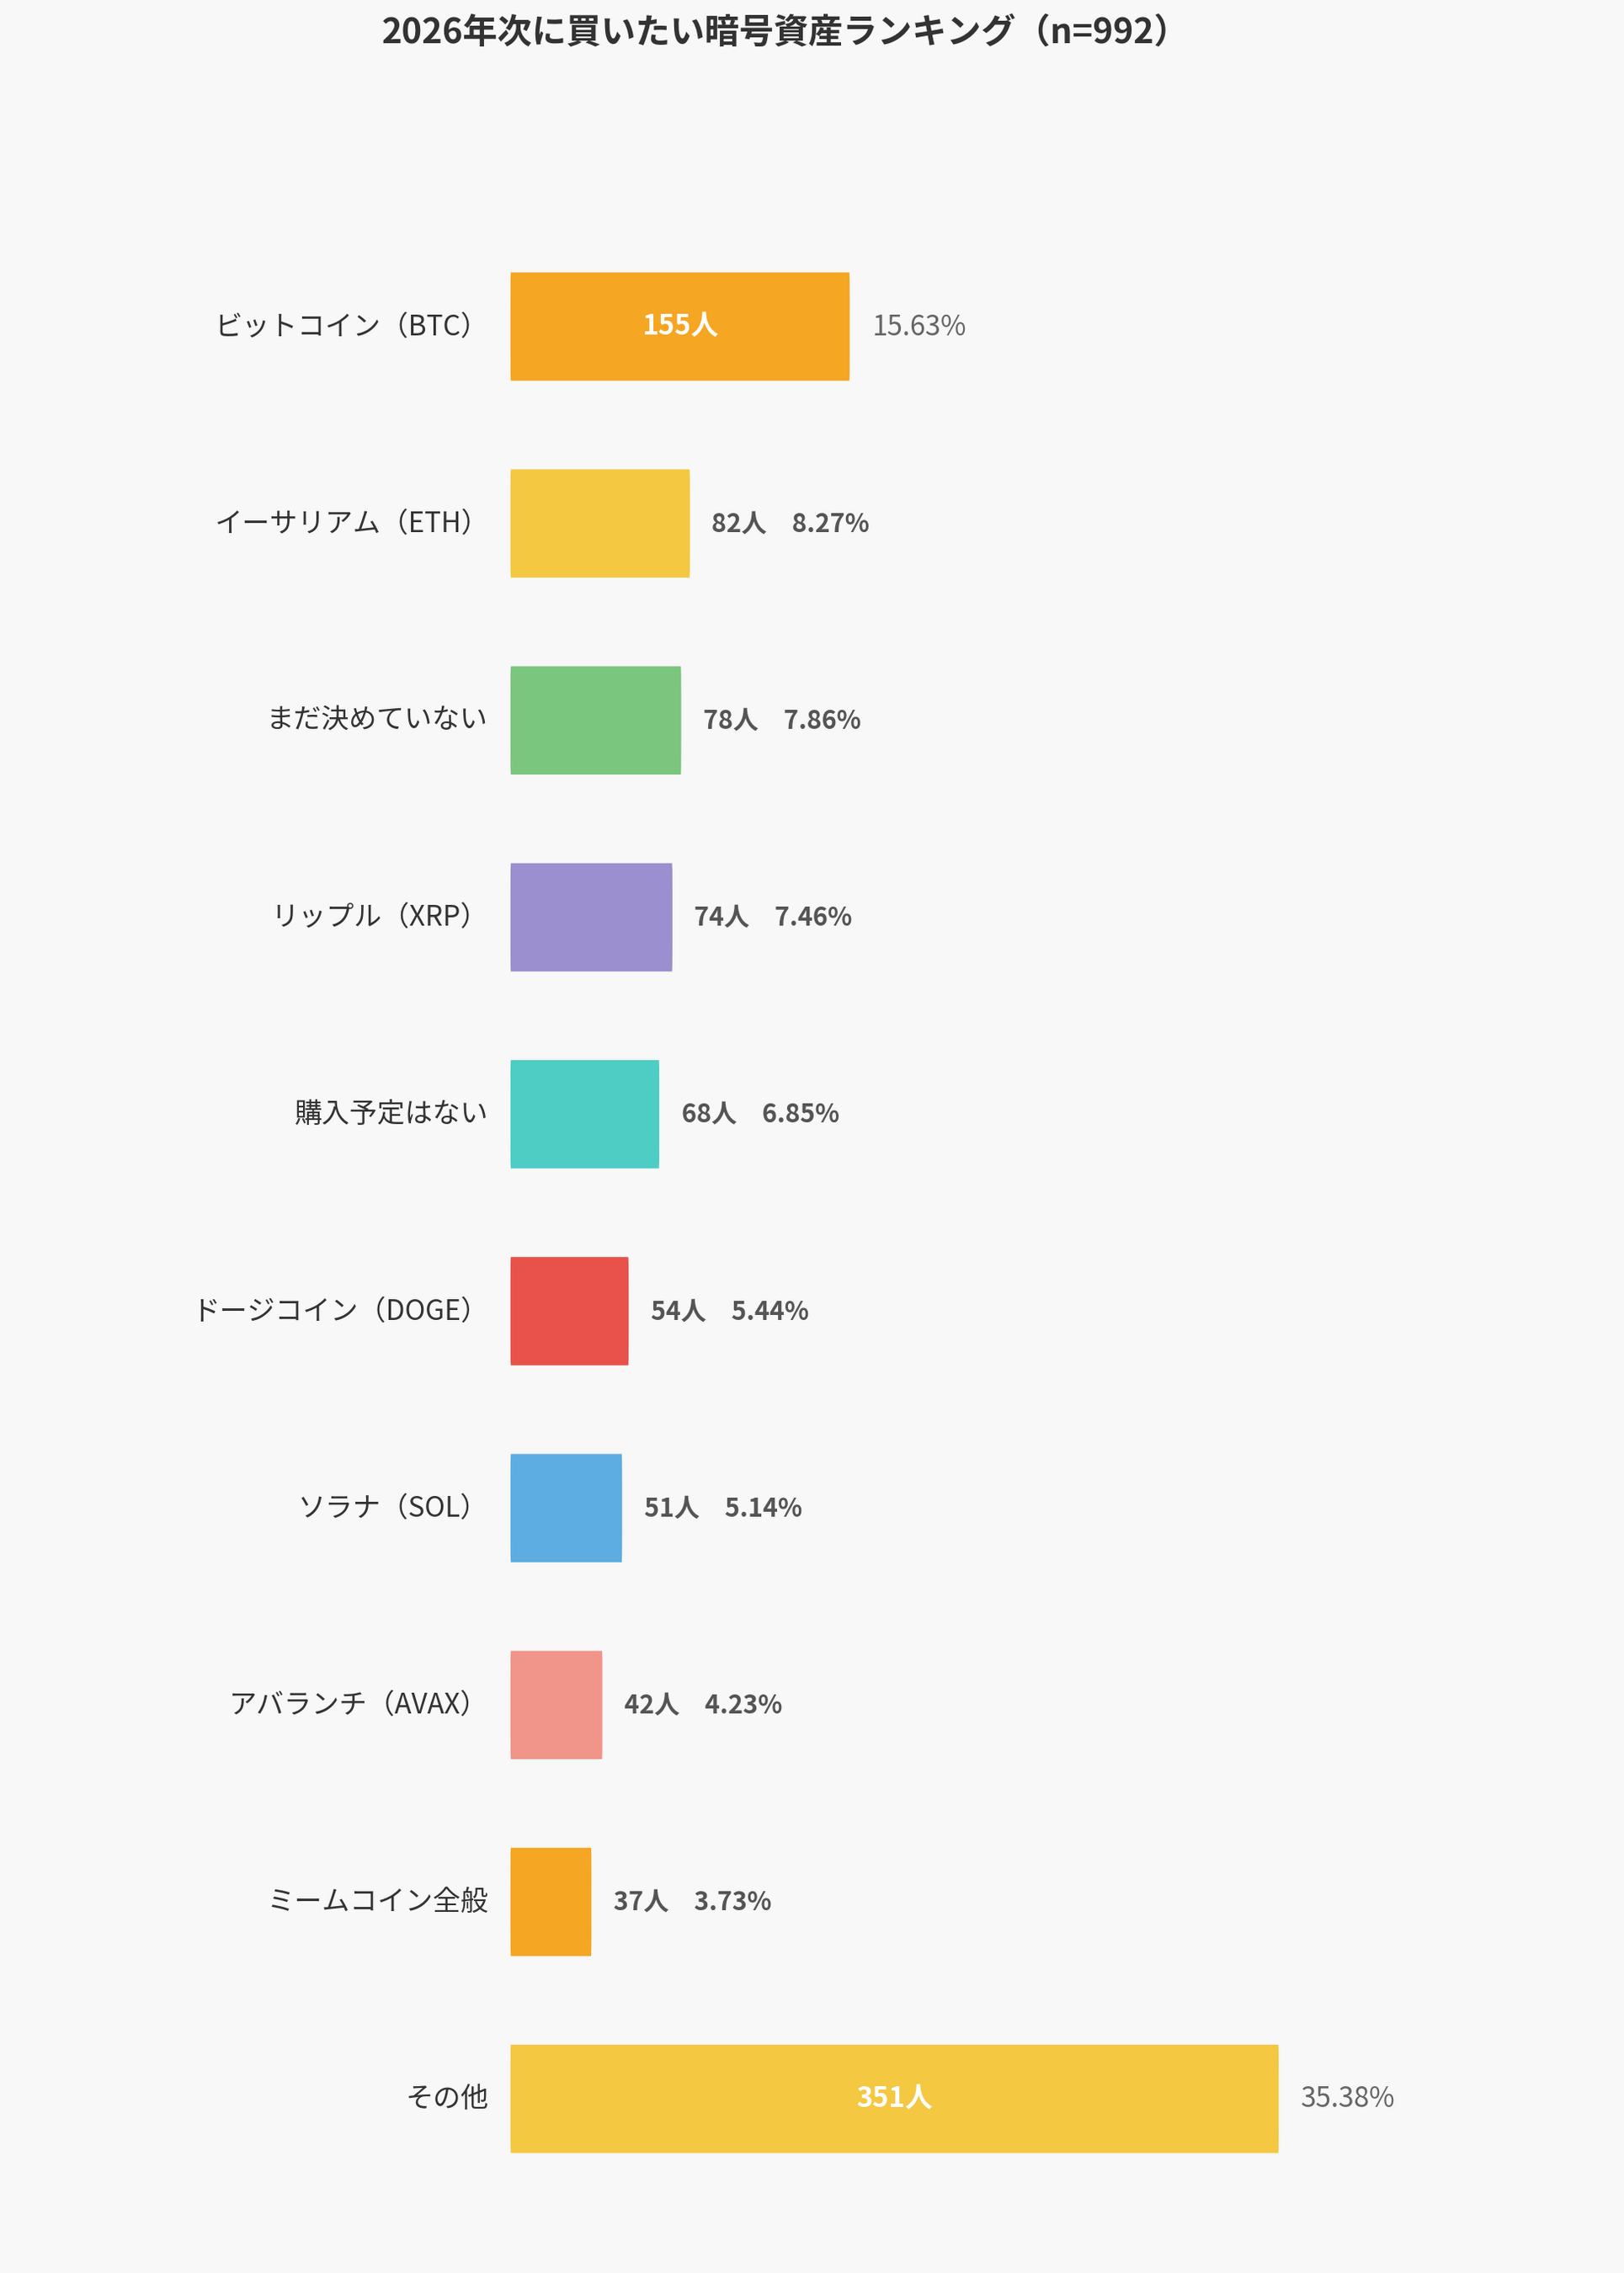Click the その他 axis label

coord(447,2098)
